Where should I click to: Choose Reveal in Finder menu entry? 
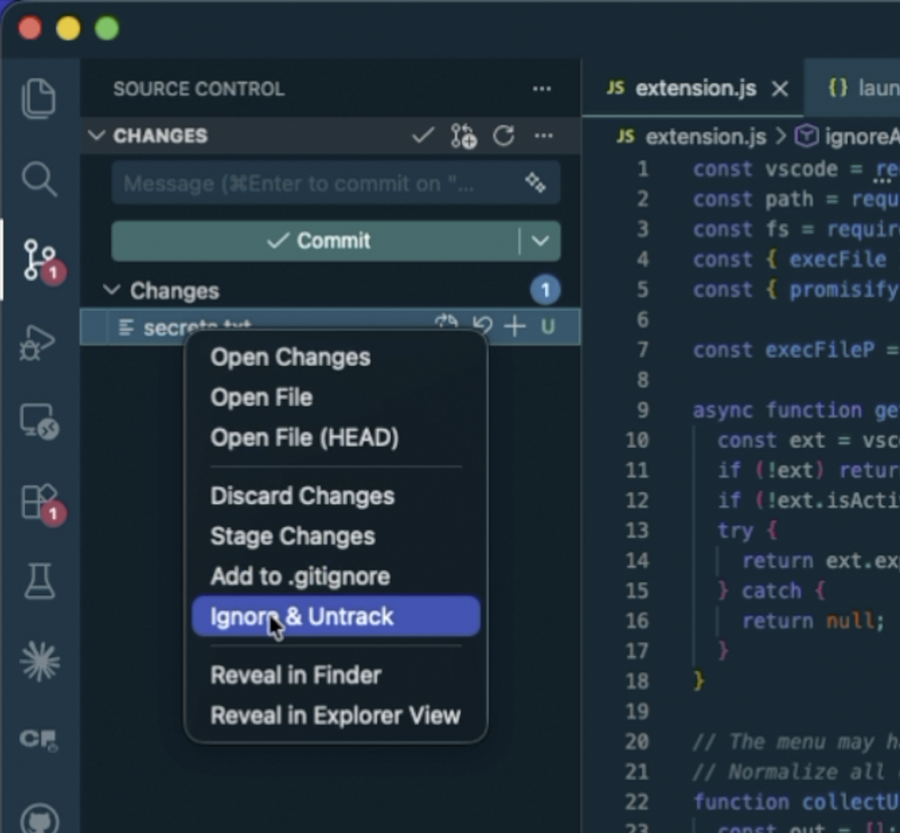point(296,675)
